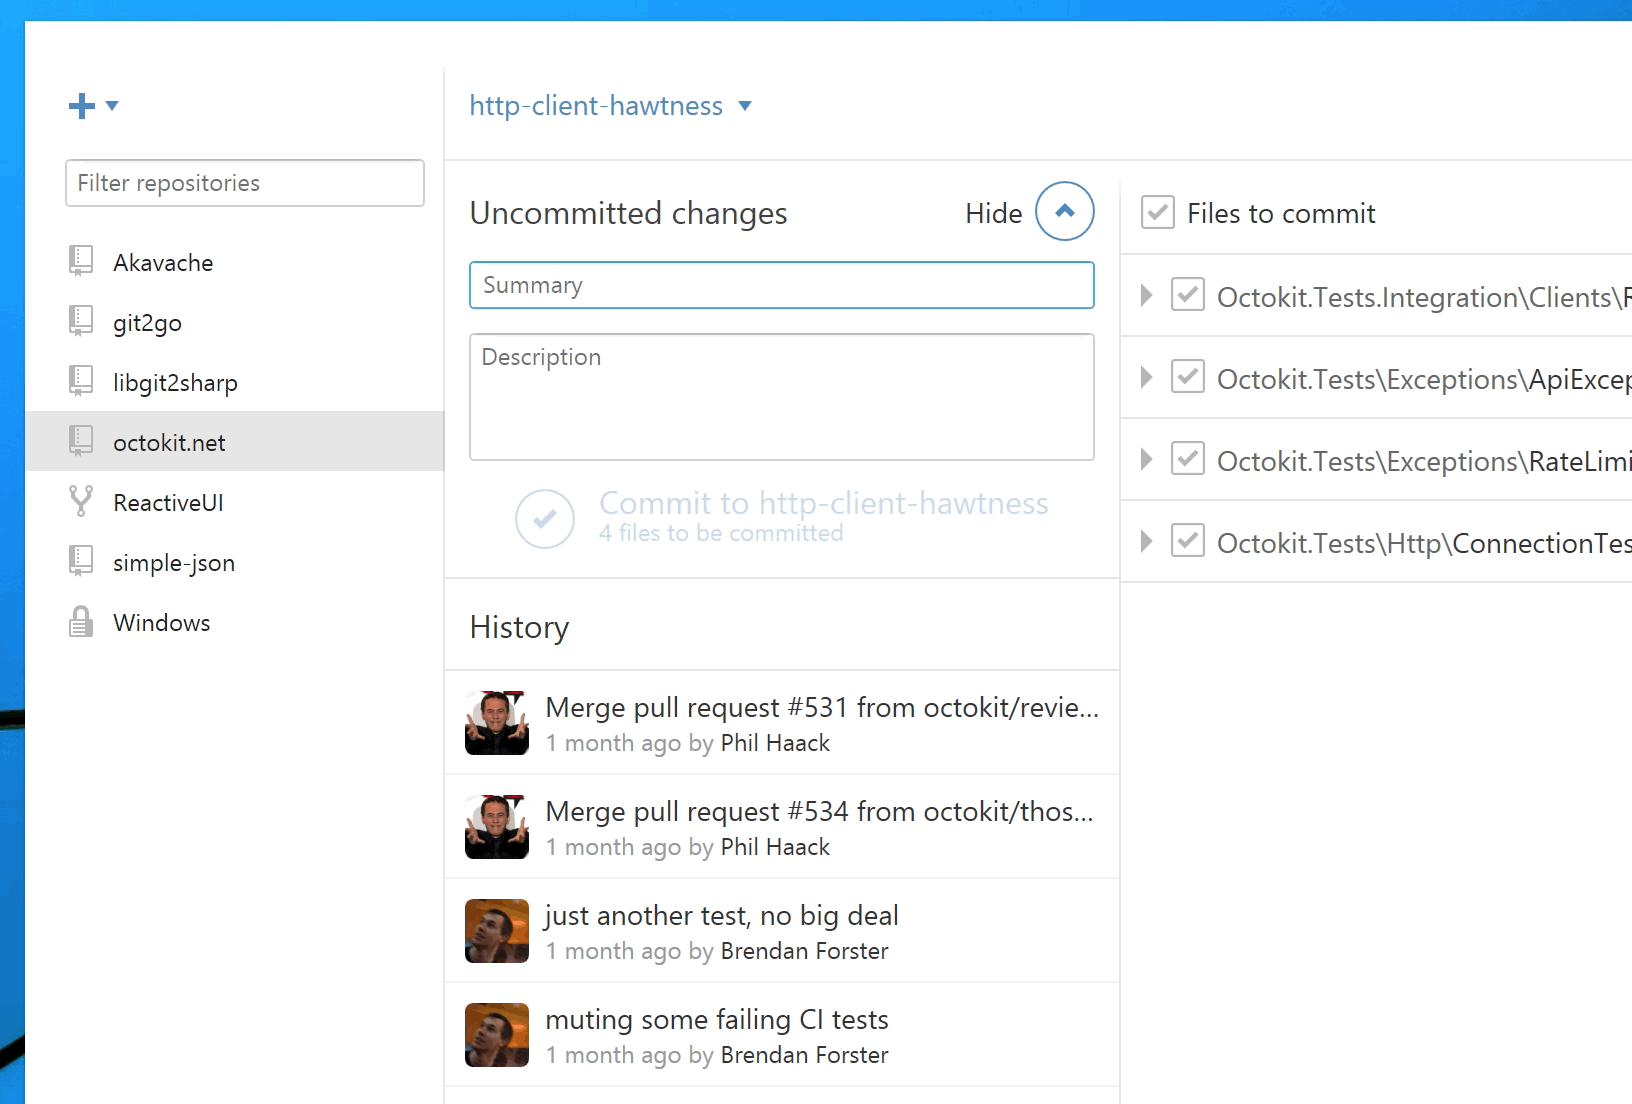The width and height of the screenshot is (1632, 1104).
Task: Expand the Exceptions\RateLimi file diff
Action: [1147, 459]
